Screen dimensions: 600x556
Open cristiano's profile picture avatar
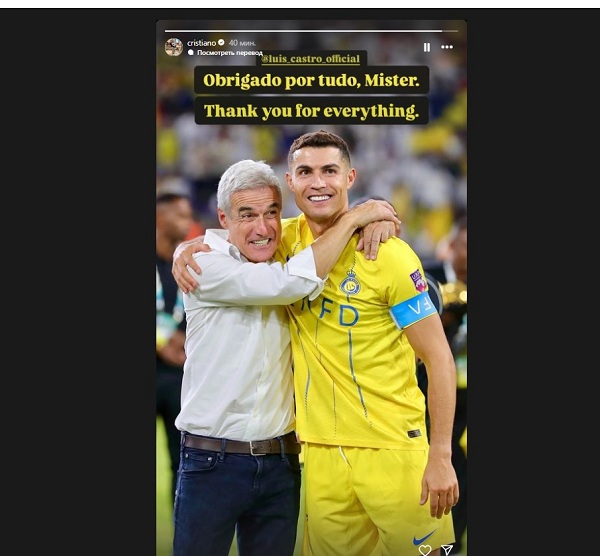click(174, 47)
